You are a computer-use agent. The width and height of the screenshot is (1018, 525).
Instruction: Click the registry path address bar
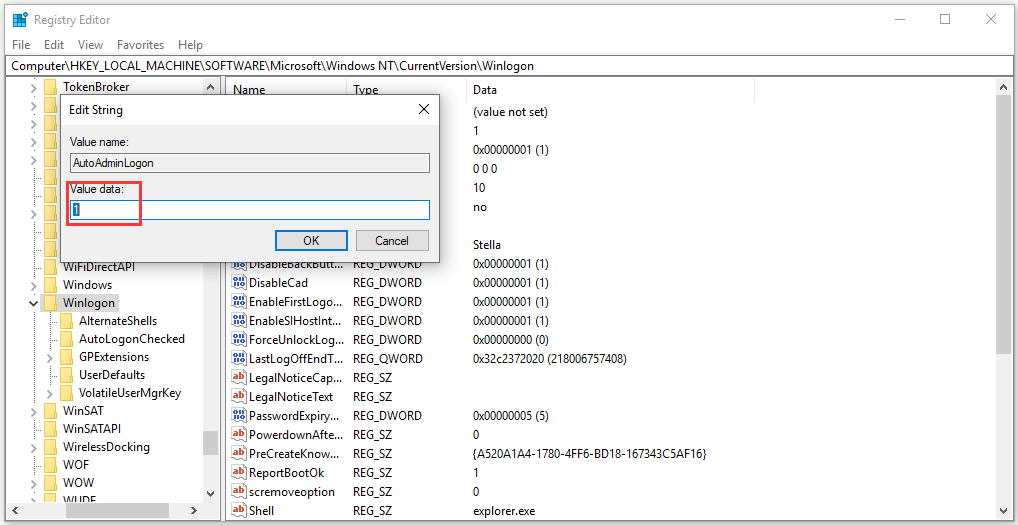tap(508, 66)
